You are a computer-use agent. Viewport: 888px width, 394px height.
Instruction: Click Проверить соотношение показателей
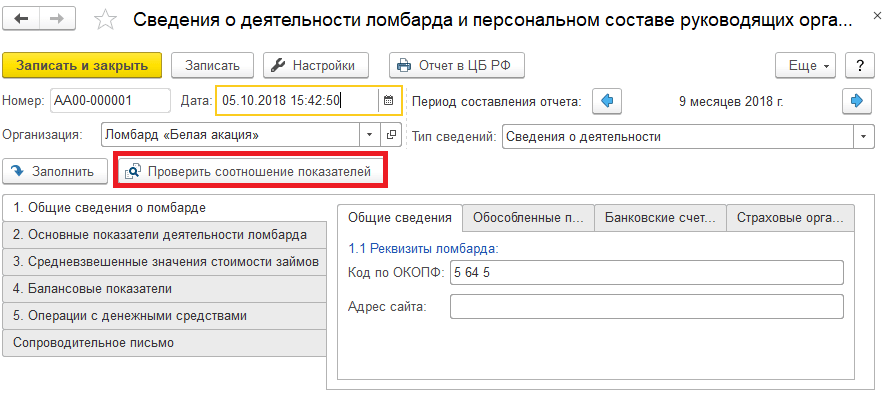[x=250, y=171]
